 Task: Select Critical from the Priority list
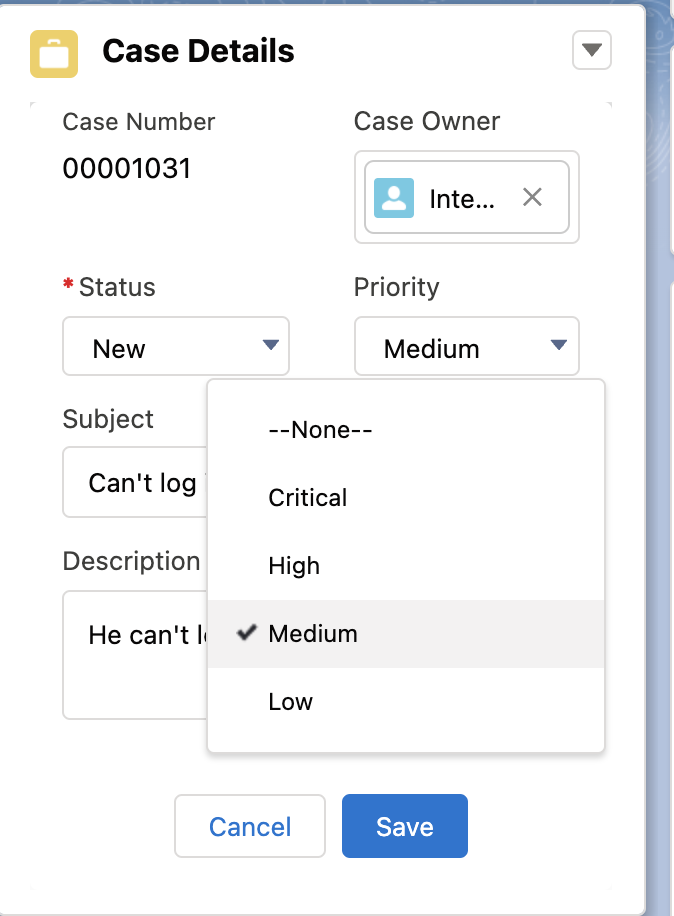pyautogui.click(x=306, y=497)
